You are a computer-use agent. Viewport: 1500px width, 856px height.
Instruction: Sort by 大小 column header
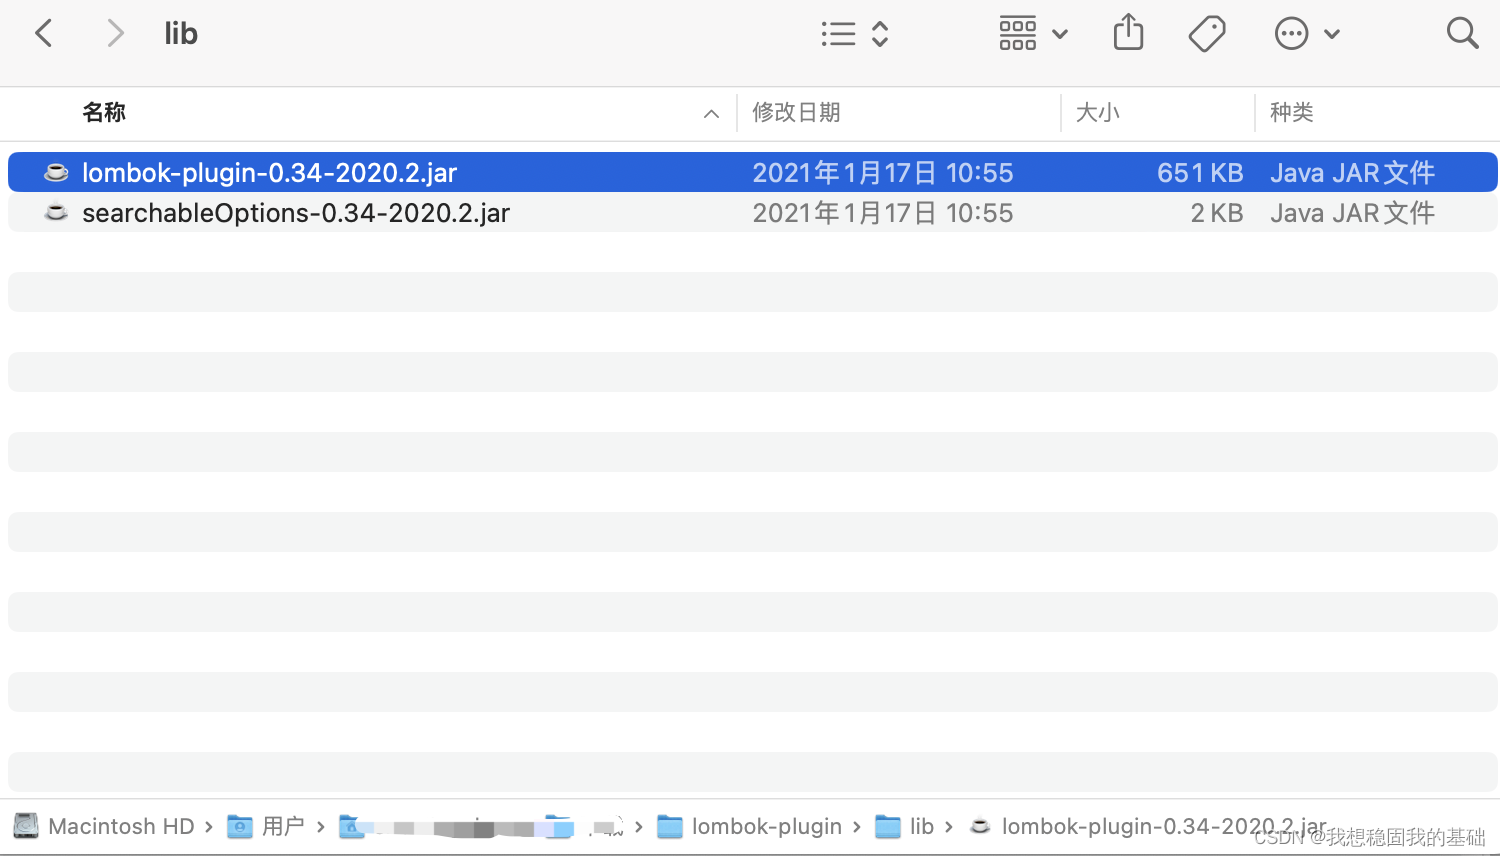pyautogui.click(x=1097, y=112)
